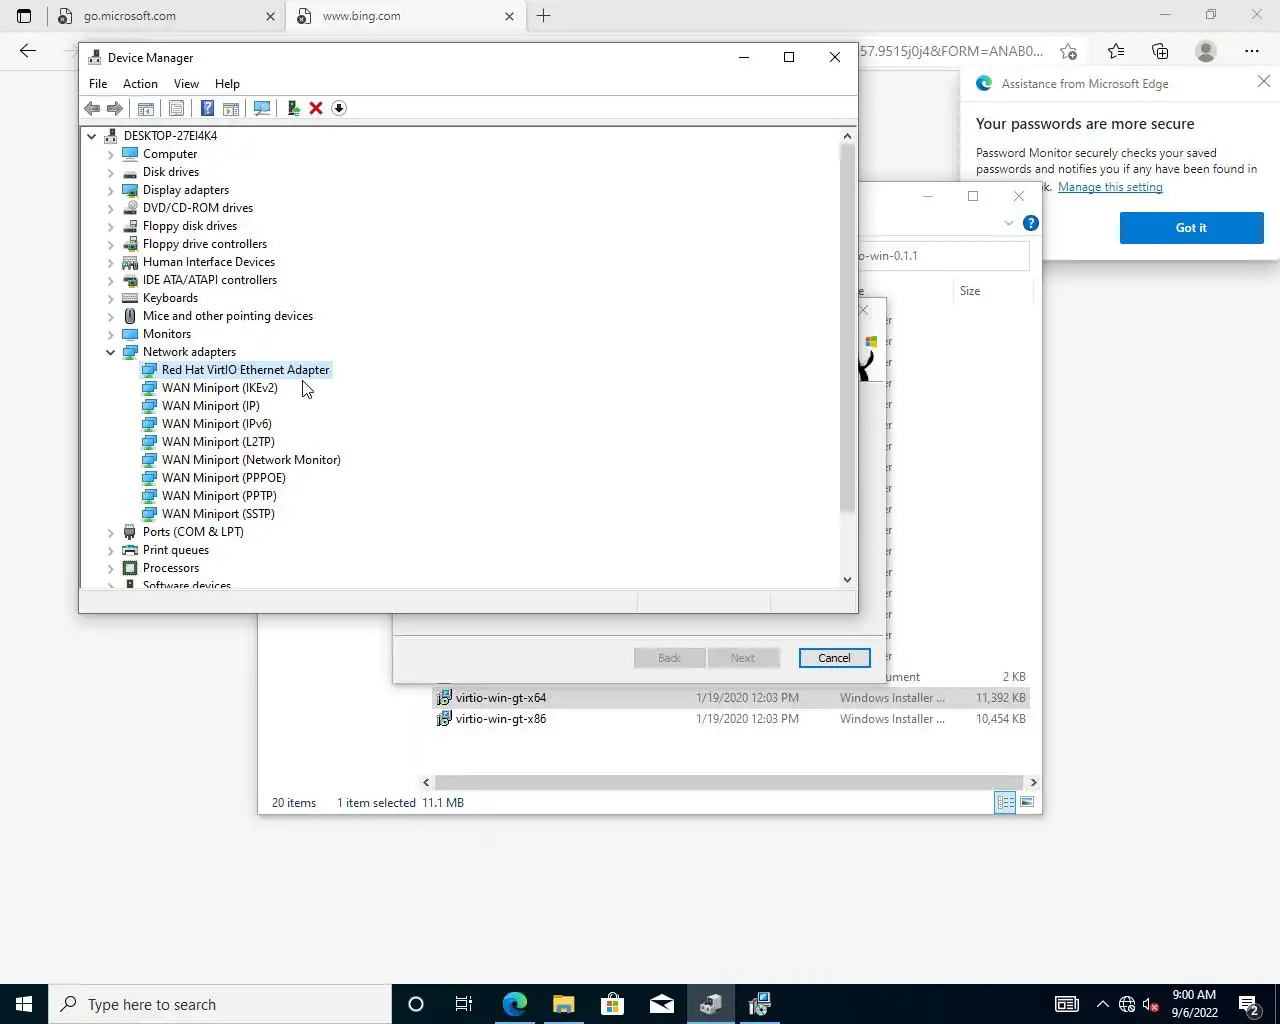This screenshot has height=1024, width=1280.
Task: Expand the Monitors category
Action: (111, 334)
